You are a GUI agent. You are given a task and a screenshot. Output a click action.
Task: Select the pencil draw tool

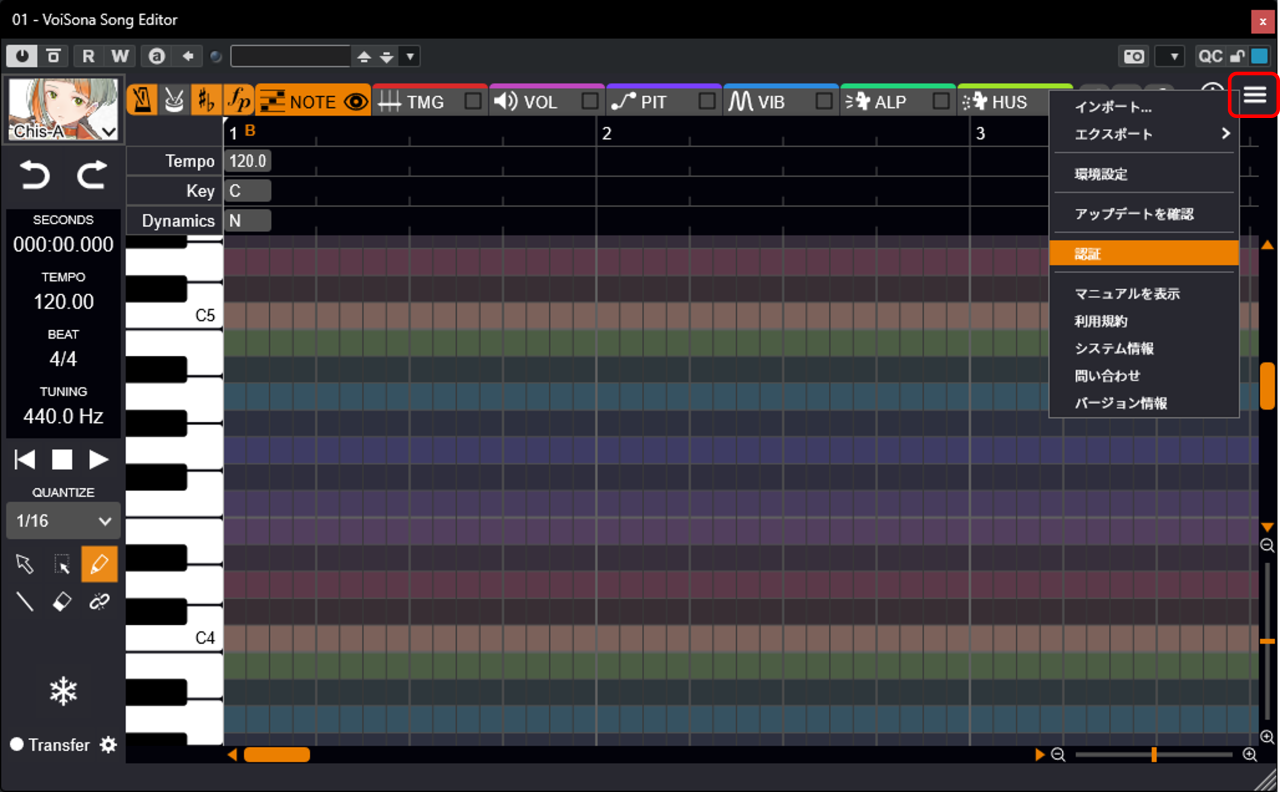pos(99,565)
